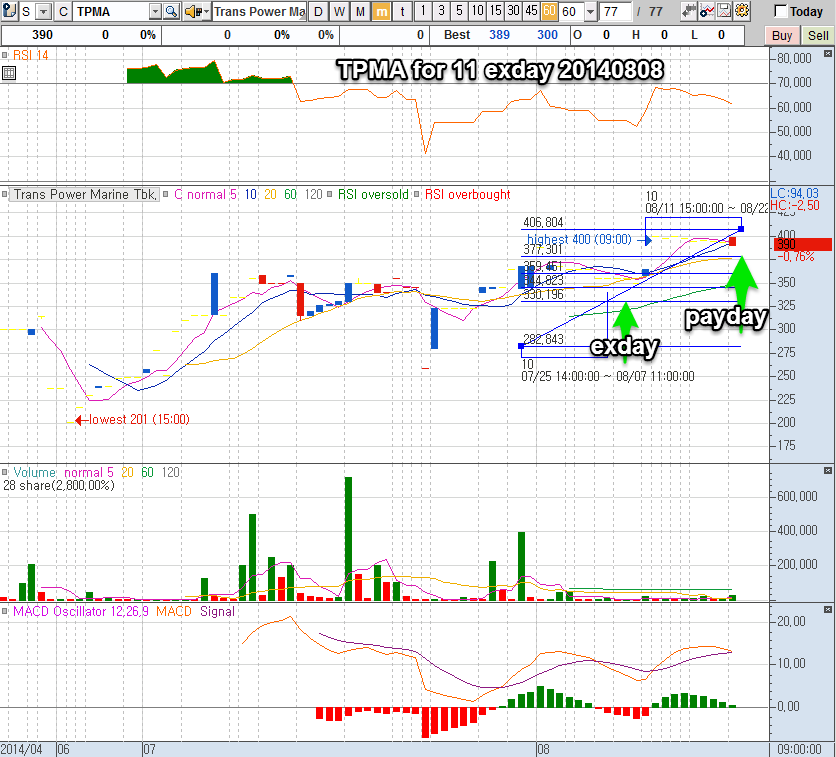This screenshot has height=757, width=836.
Task: Open chart settings gear icon
Action: coord(742,11)
